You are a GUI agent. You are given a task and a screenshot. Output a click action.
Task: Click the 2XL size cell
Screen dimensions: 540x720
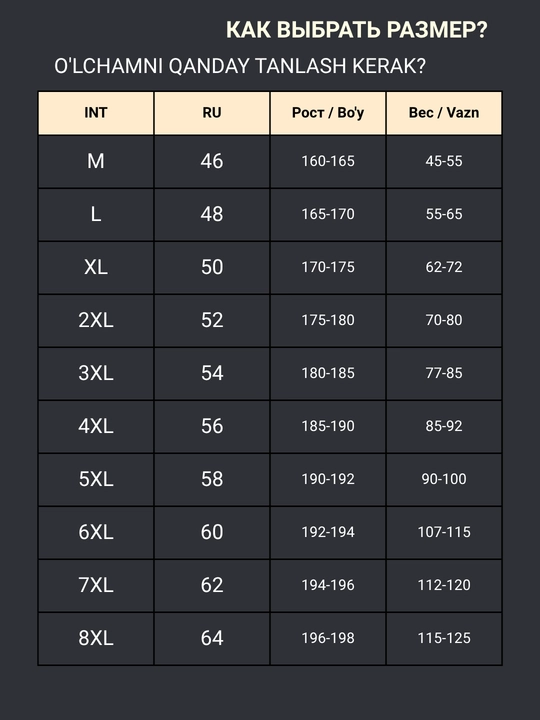96,321
